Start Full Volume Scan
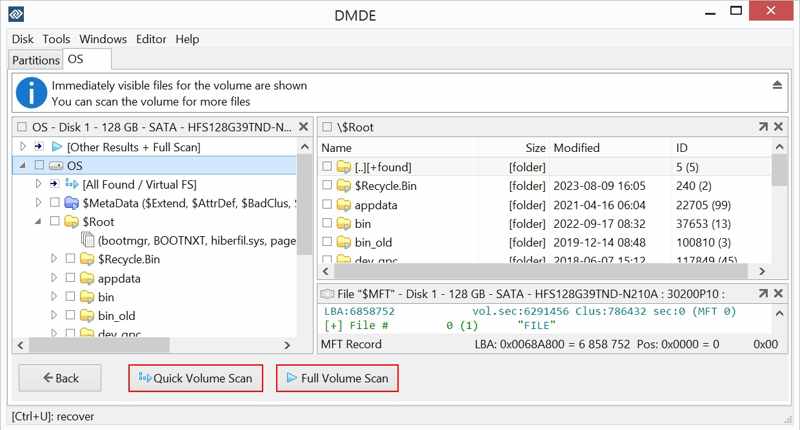Viewport: 800px width, 430px height. coord(337,378)
